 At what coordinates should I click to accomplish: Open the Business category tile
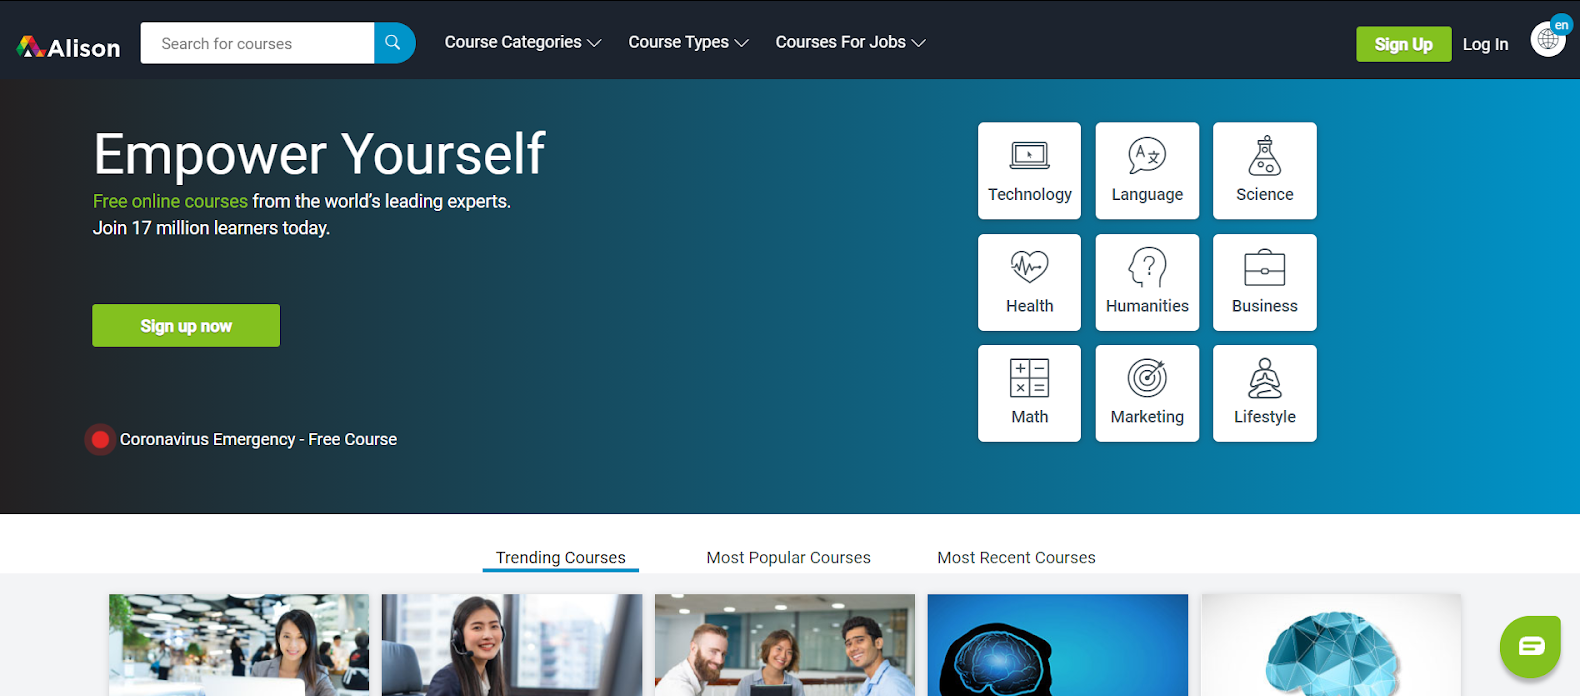[x=1265, y=282]
